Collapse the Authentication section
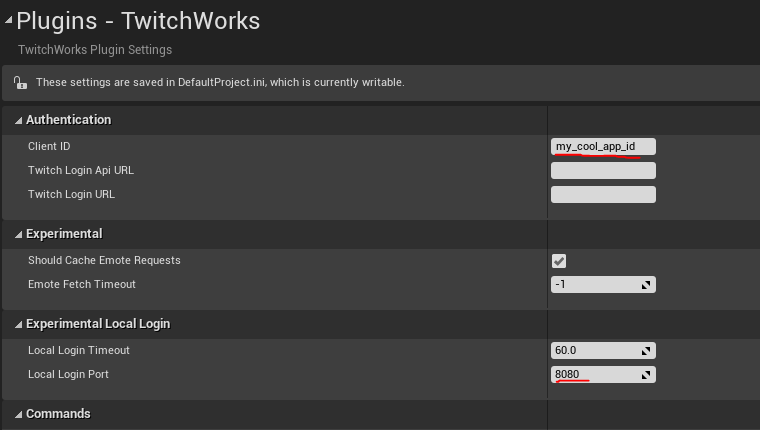 [18, 120]
